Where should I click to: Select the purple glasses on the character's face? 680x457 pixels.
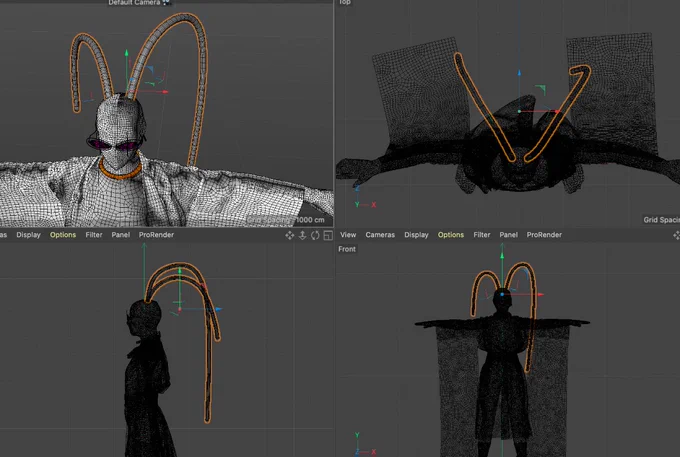click(114, 144)
